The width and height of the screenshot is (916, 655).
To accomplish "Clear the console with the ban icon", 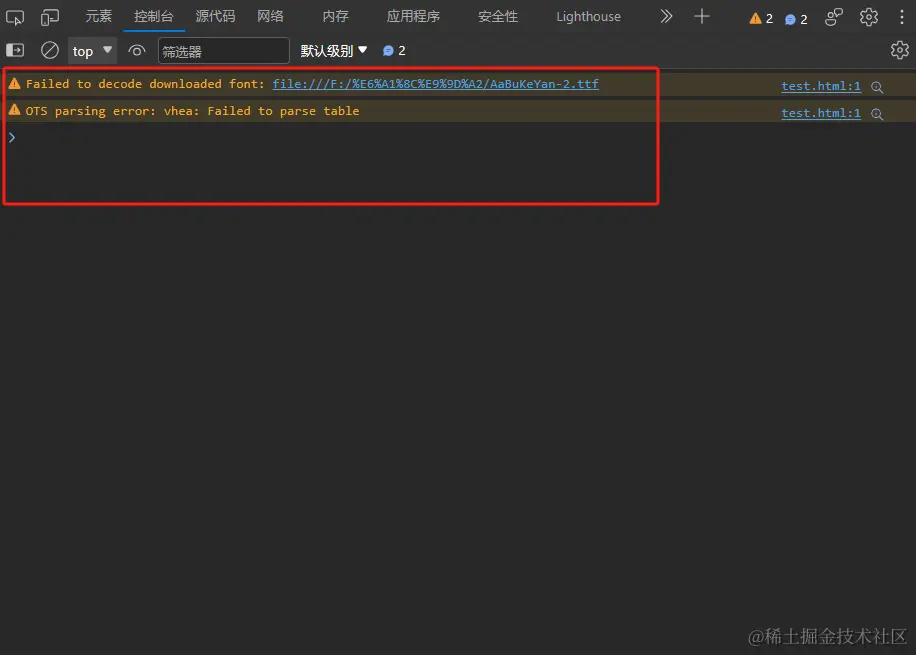I will (x=50, y=50).
